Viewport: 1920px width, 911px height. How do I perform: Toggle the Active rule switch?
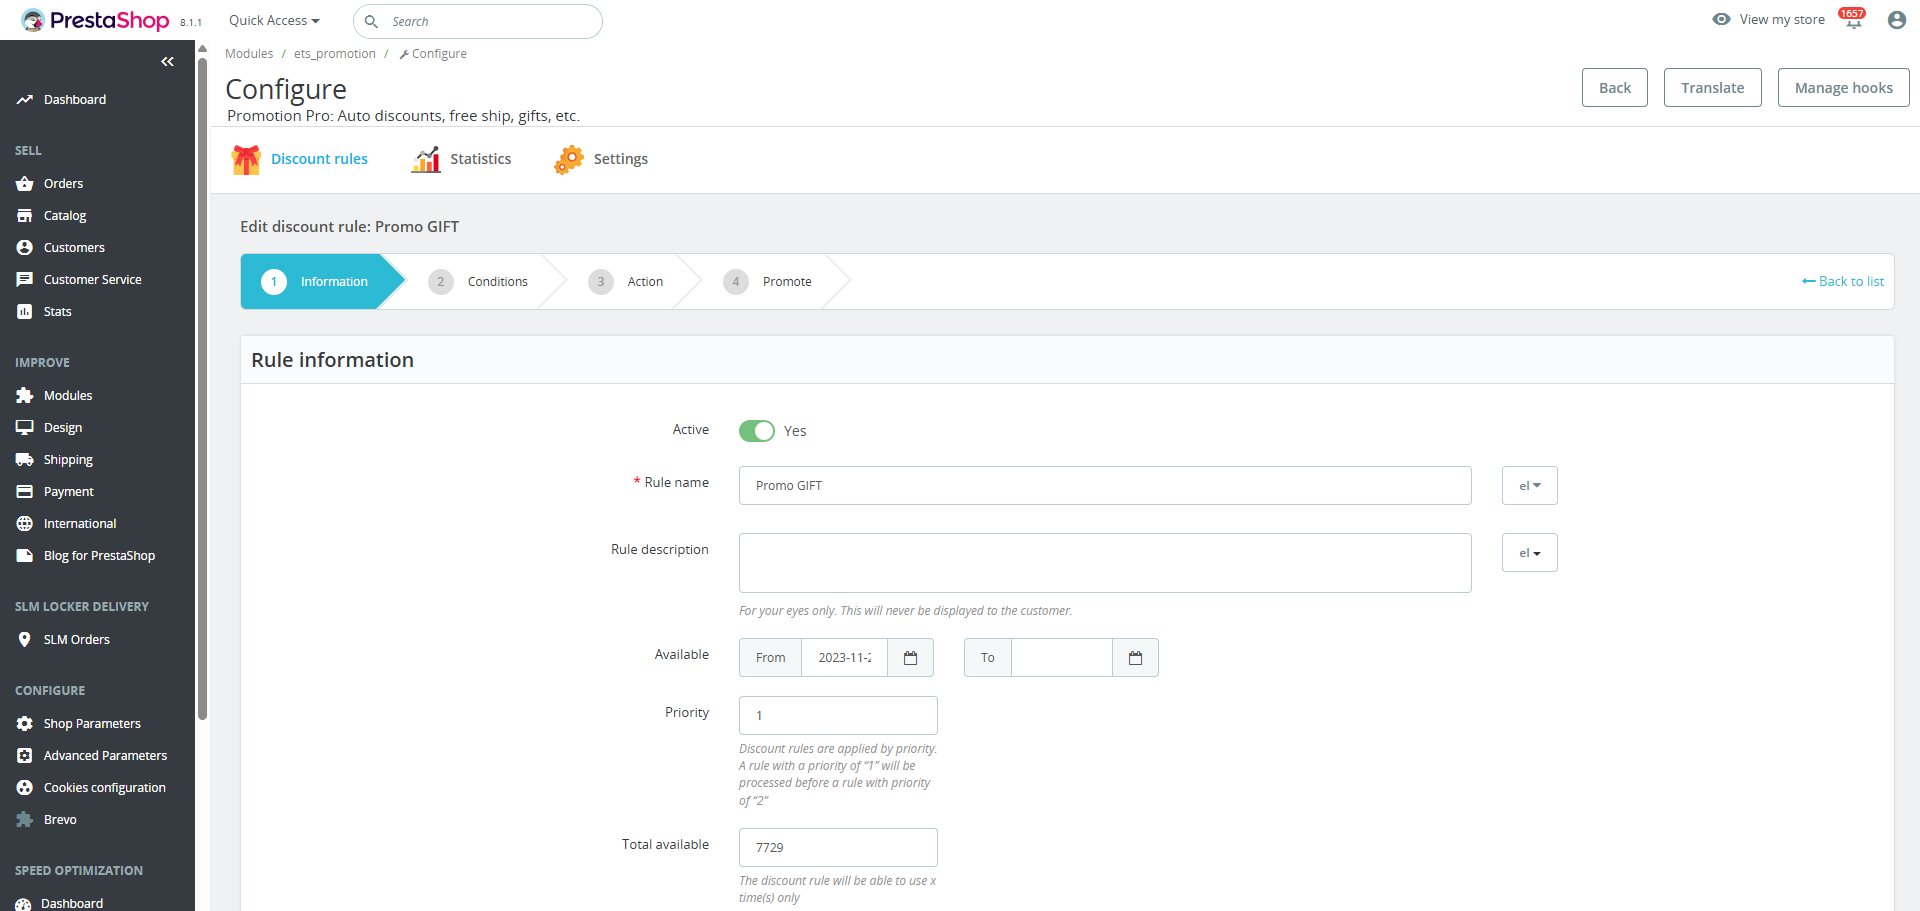tap(757, 431)
